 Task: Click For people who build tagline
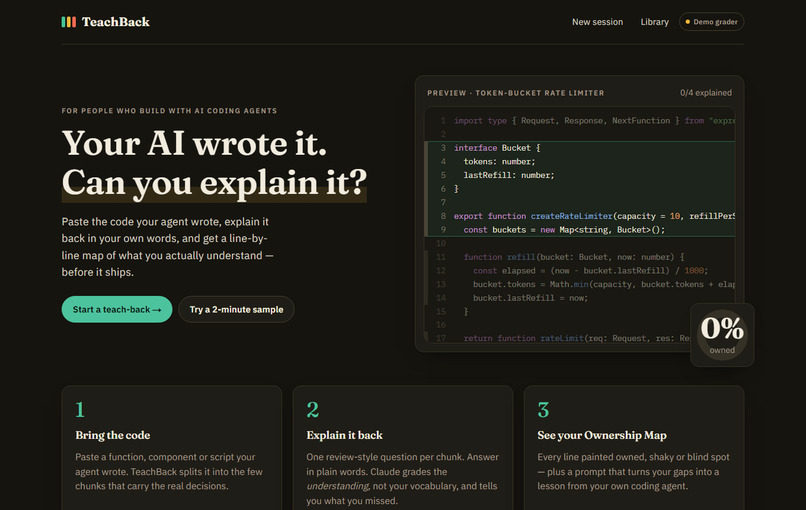(x=169, y=111)
